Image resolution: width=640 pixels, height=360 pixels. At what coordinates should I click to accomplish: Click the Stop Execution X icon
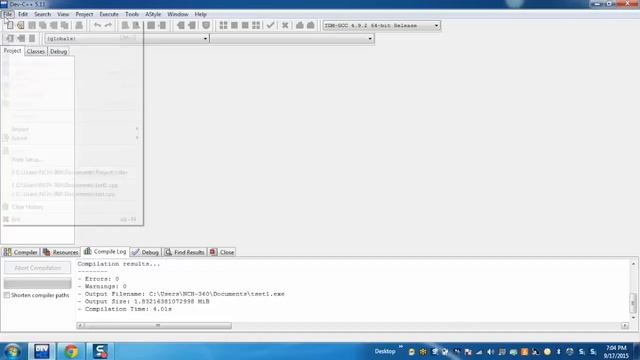point(285,25)
